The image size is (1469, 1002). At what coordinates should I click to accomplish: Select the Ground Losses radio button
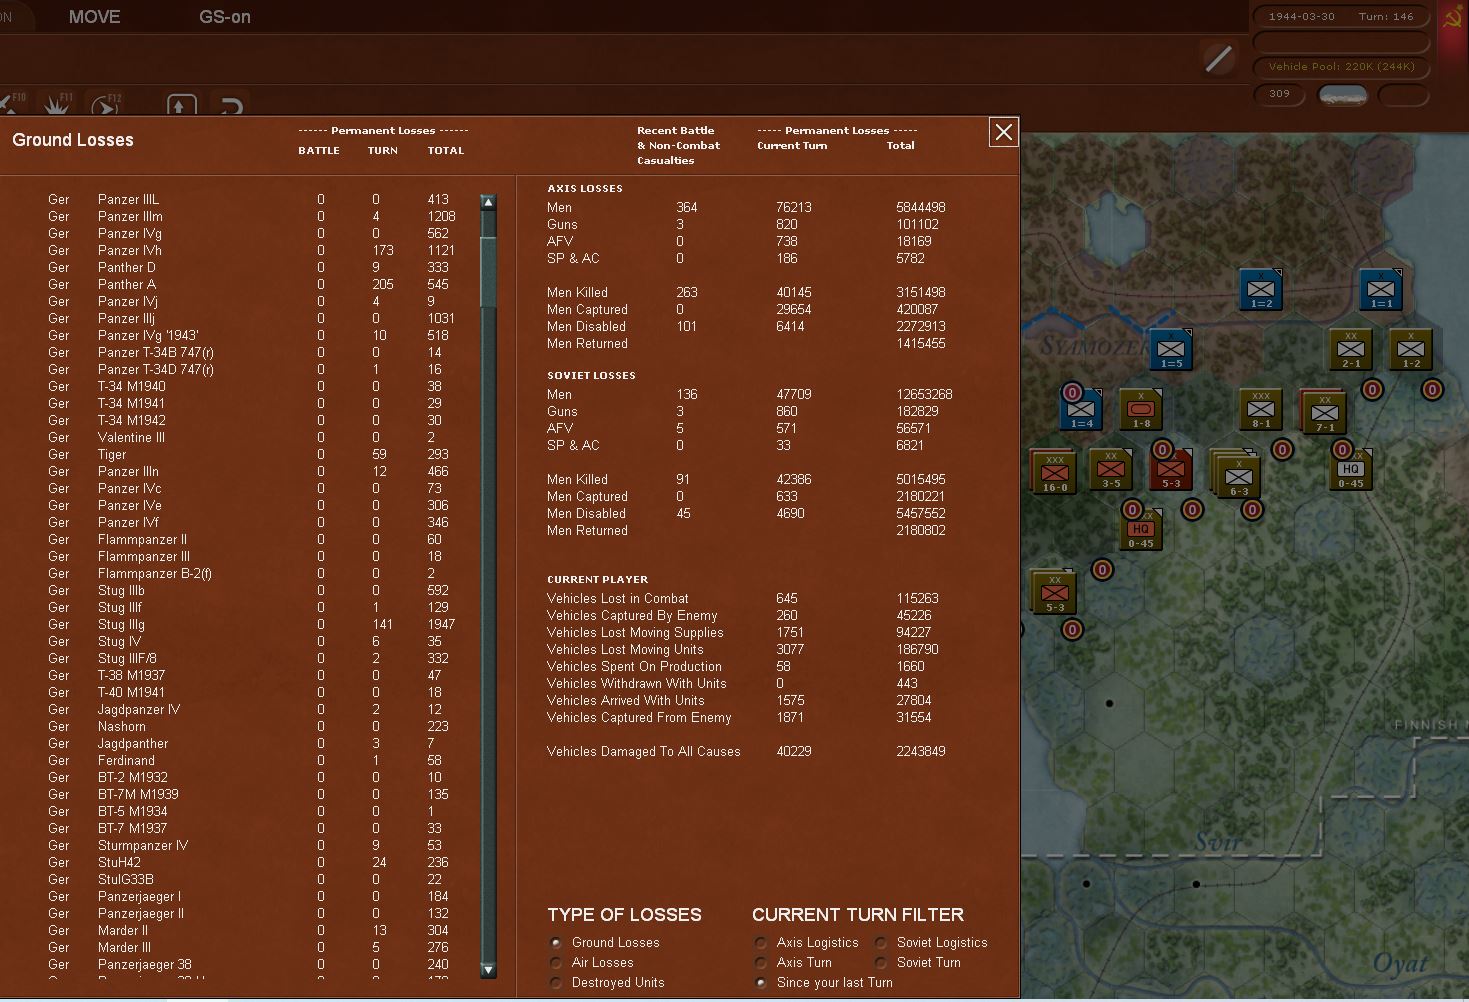[556, 943]
